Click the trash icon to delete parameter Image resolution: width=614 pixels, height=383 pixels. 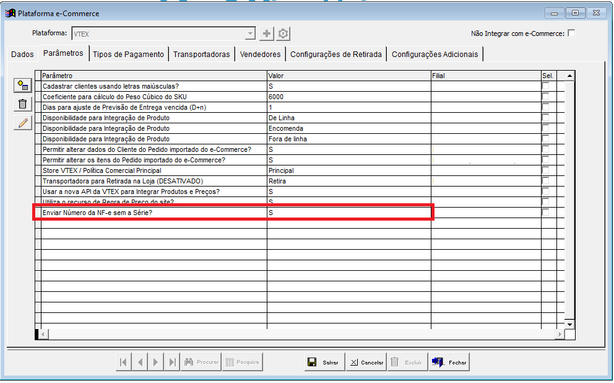point(23,104)
